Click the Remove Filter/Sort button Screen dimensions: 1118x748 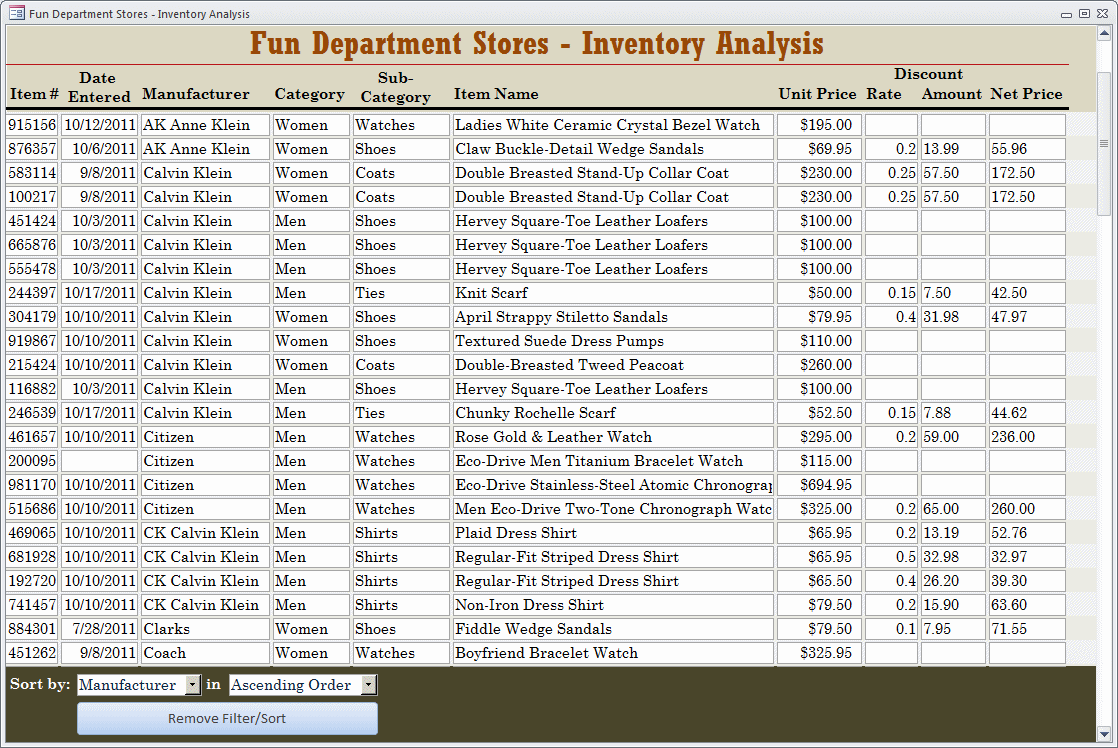[x=227, y=719]
